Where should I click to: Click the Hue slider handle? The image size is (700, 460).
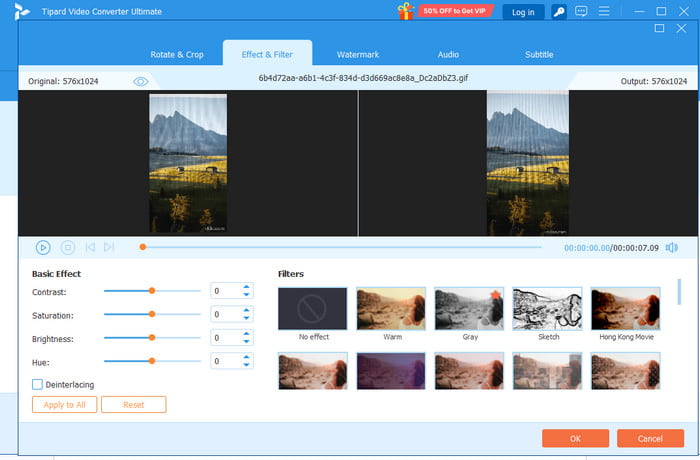(x=152, y=361)
